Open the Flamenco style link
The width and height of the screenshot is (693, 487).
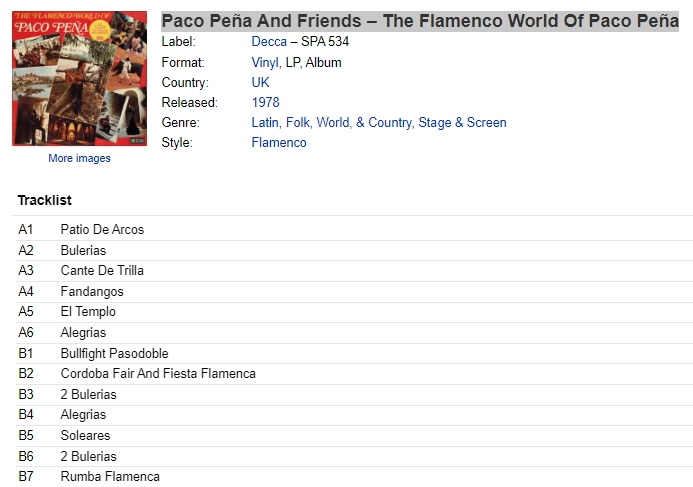click(279, 143)
